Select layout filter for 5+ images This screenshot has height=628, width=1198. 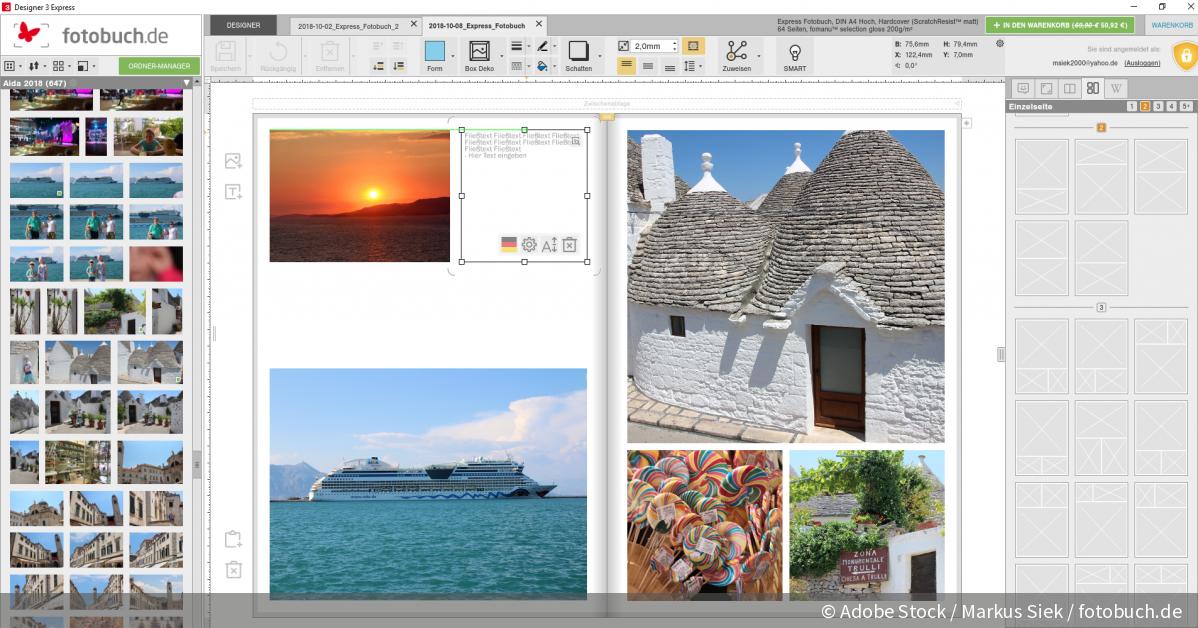coord(1186,107)
